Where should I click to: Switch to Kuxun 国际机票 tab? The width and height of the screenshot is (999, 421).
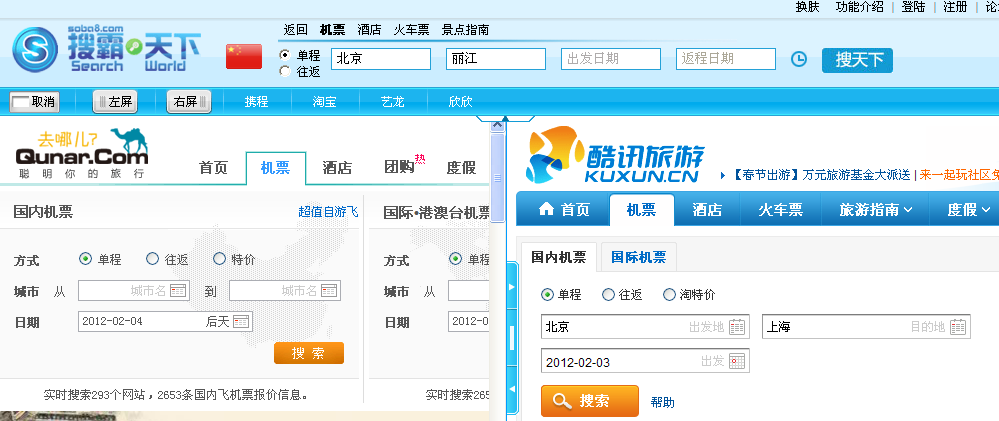(x=638, y=257)
